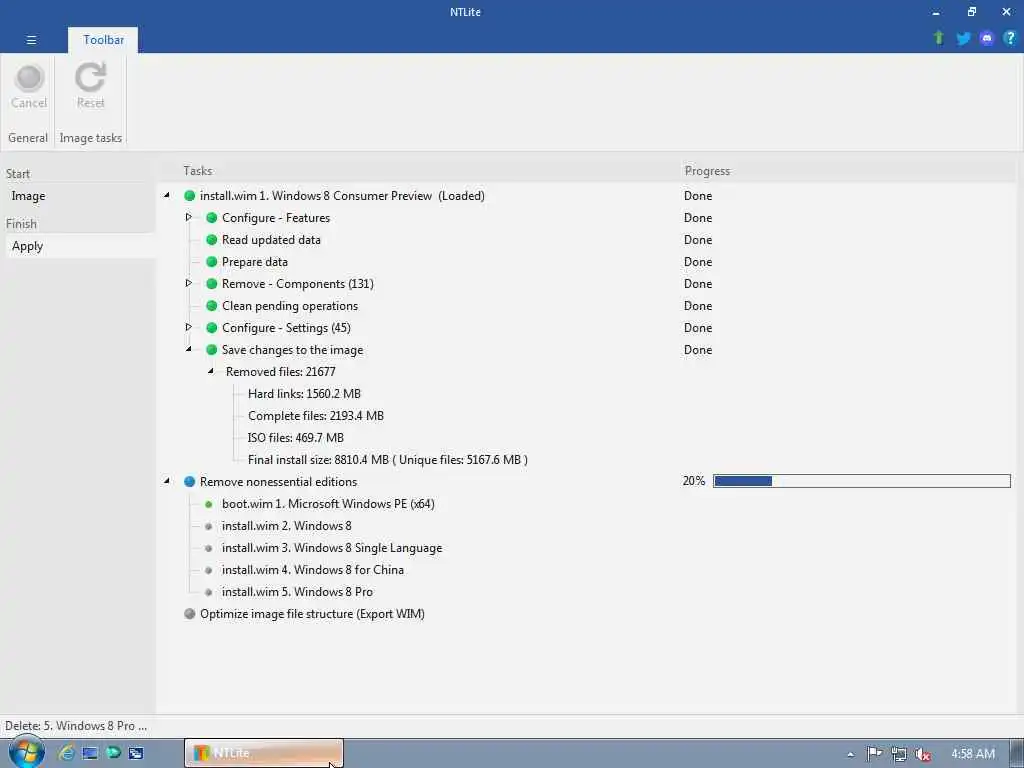Image resolution: width=1024 pixels, height=768 pixels.
Task: Click muted volume tray icon
Action: (923, 754)
